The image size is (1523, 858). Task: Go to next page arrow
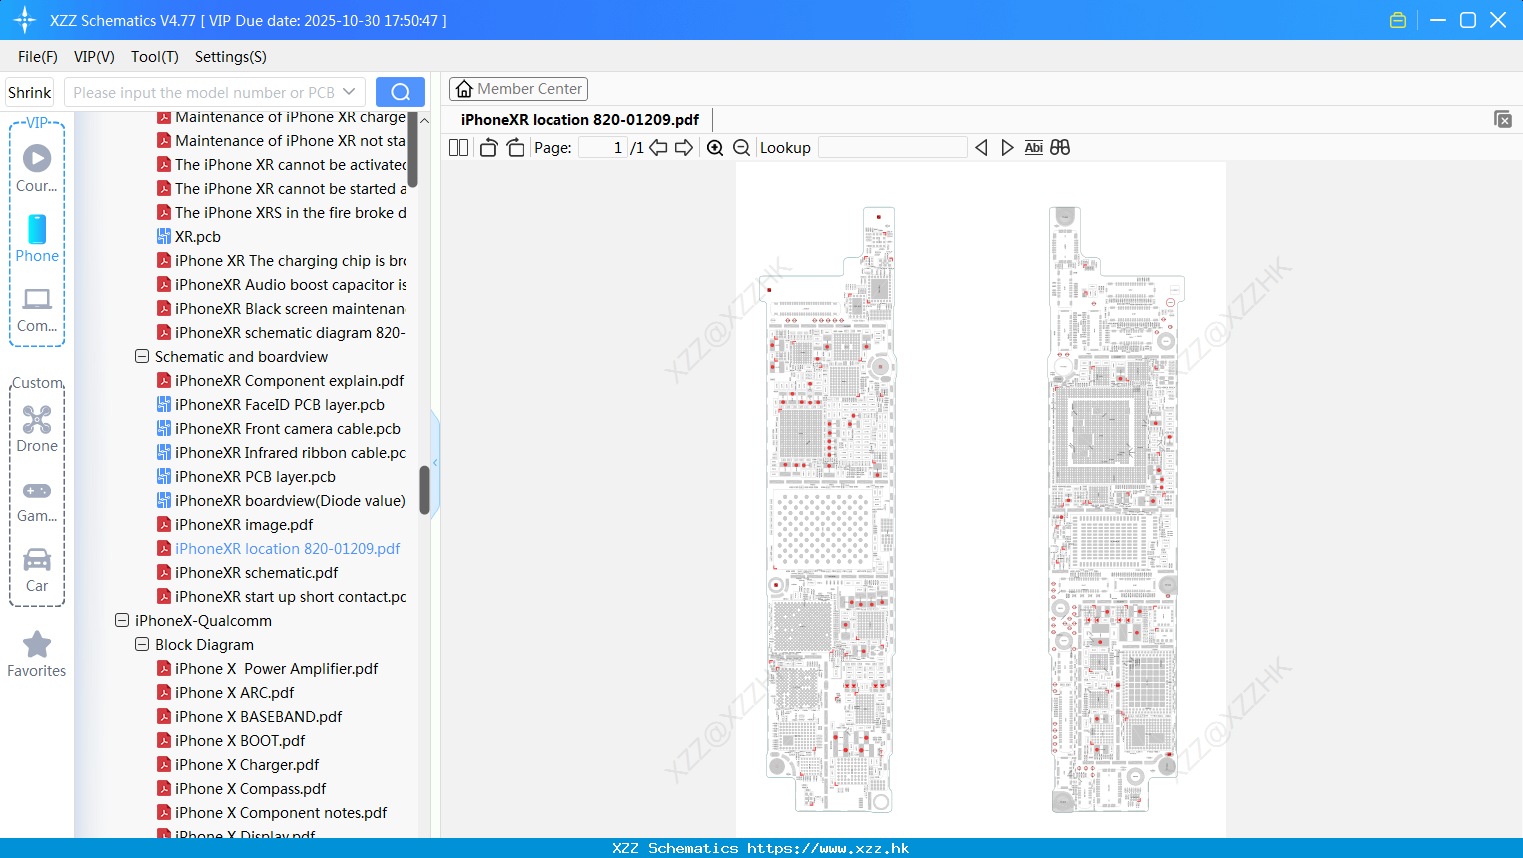click(x=684, y=148)
